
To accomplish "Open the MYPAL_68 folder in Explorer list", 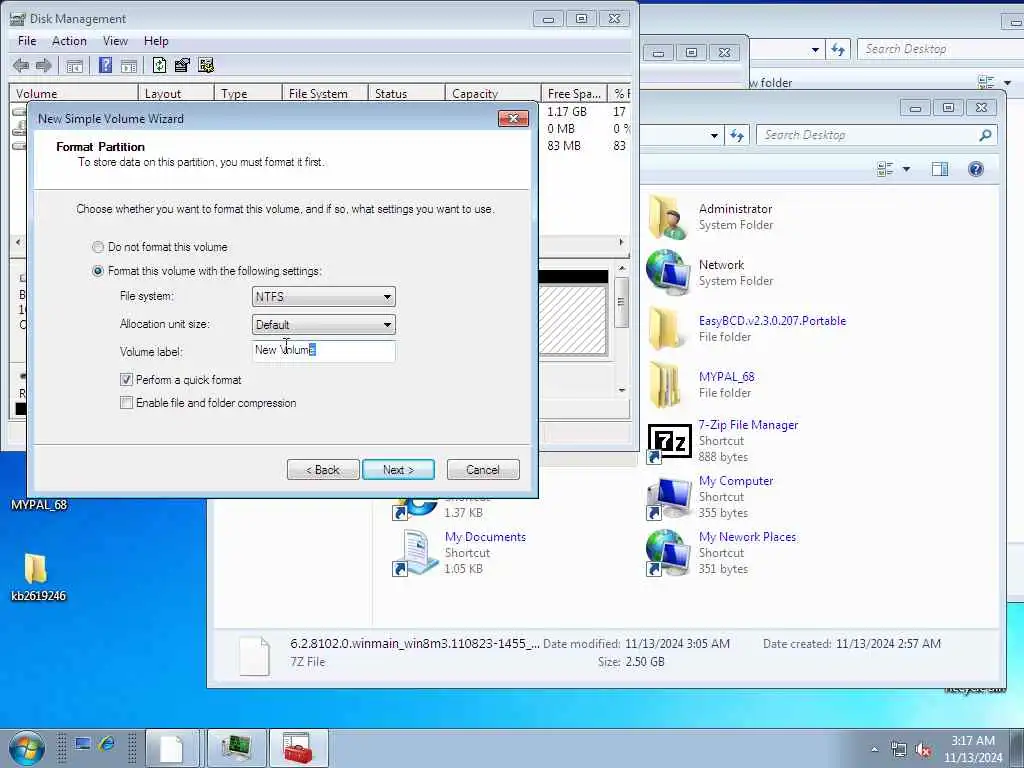I will click(x=667, y=385).
